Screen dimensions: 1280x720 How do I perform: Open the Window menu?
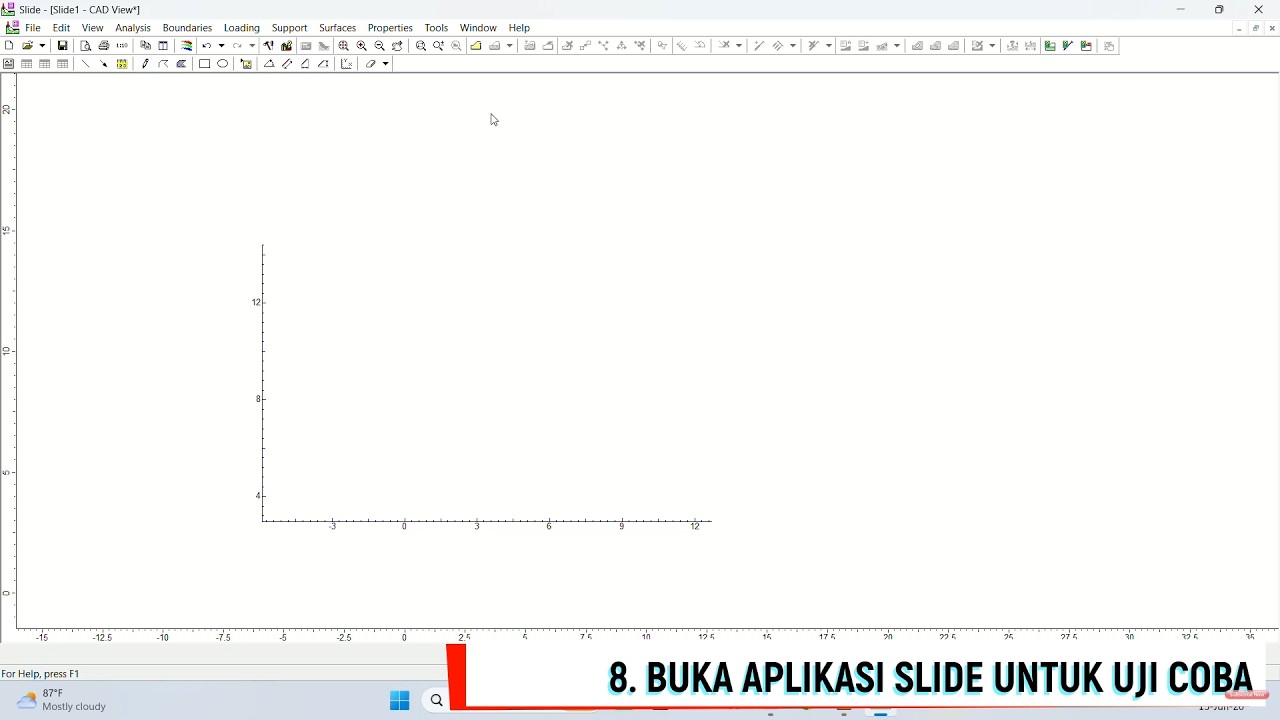[478, 28]
